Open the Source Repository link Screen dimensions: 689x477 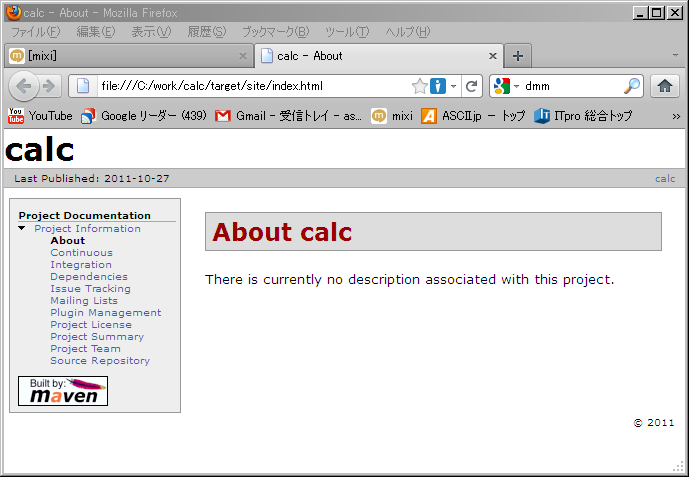pyautogui.click(x=100, y=361)
